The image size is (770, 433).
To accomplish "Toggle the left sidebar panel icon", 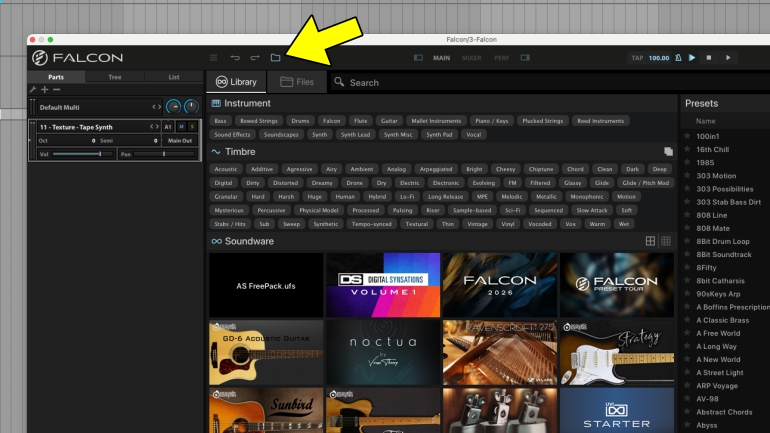I will (x=418, y=58).
